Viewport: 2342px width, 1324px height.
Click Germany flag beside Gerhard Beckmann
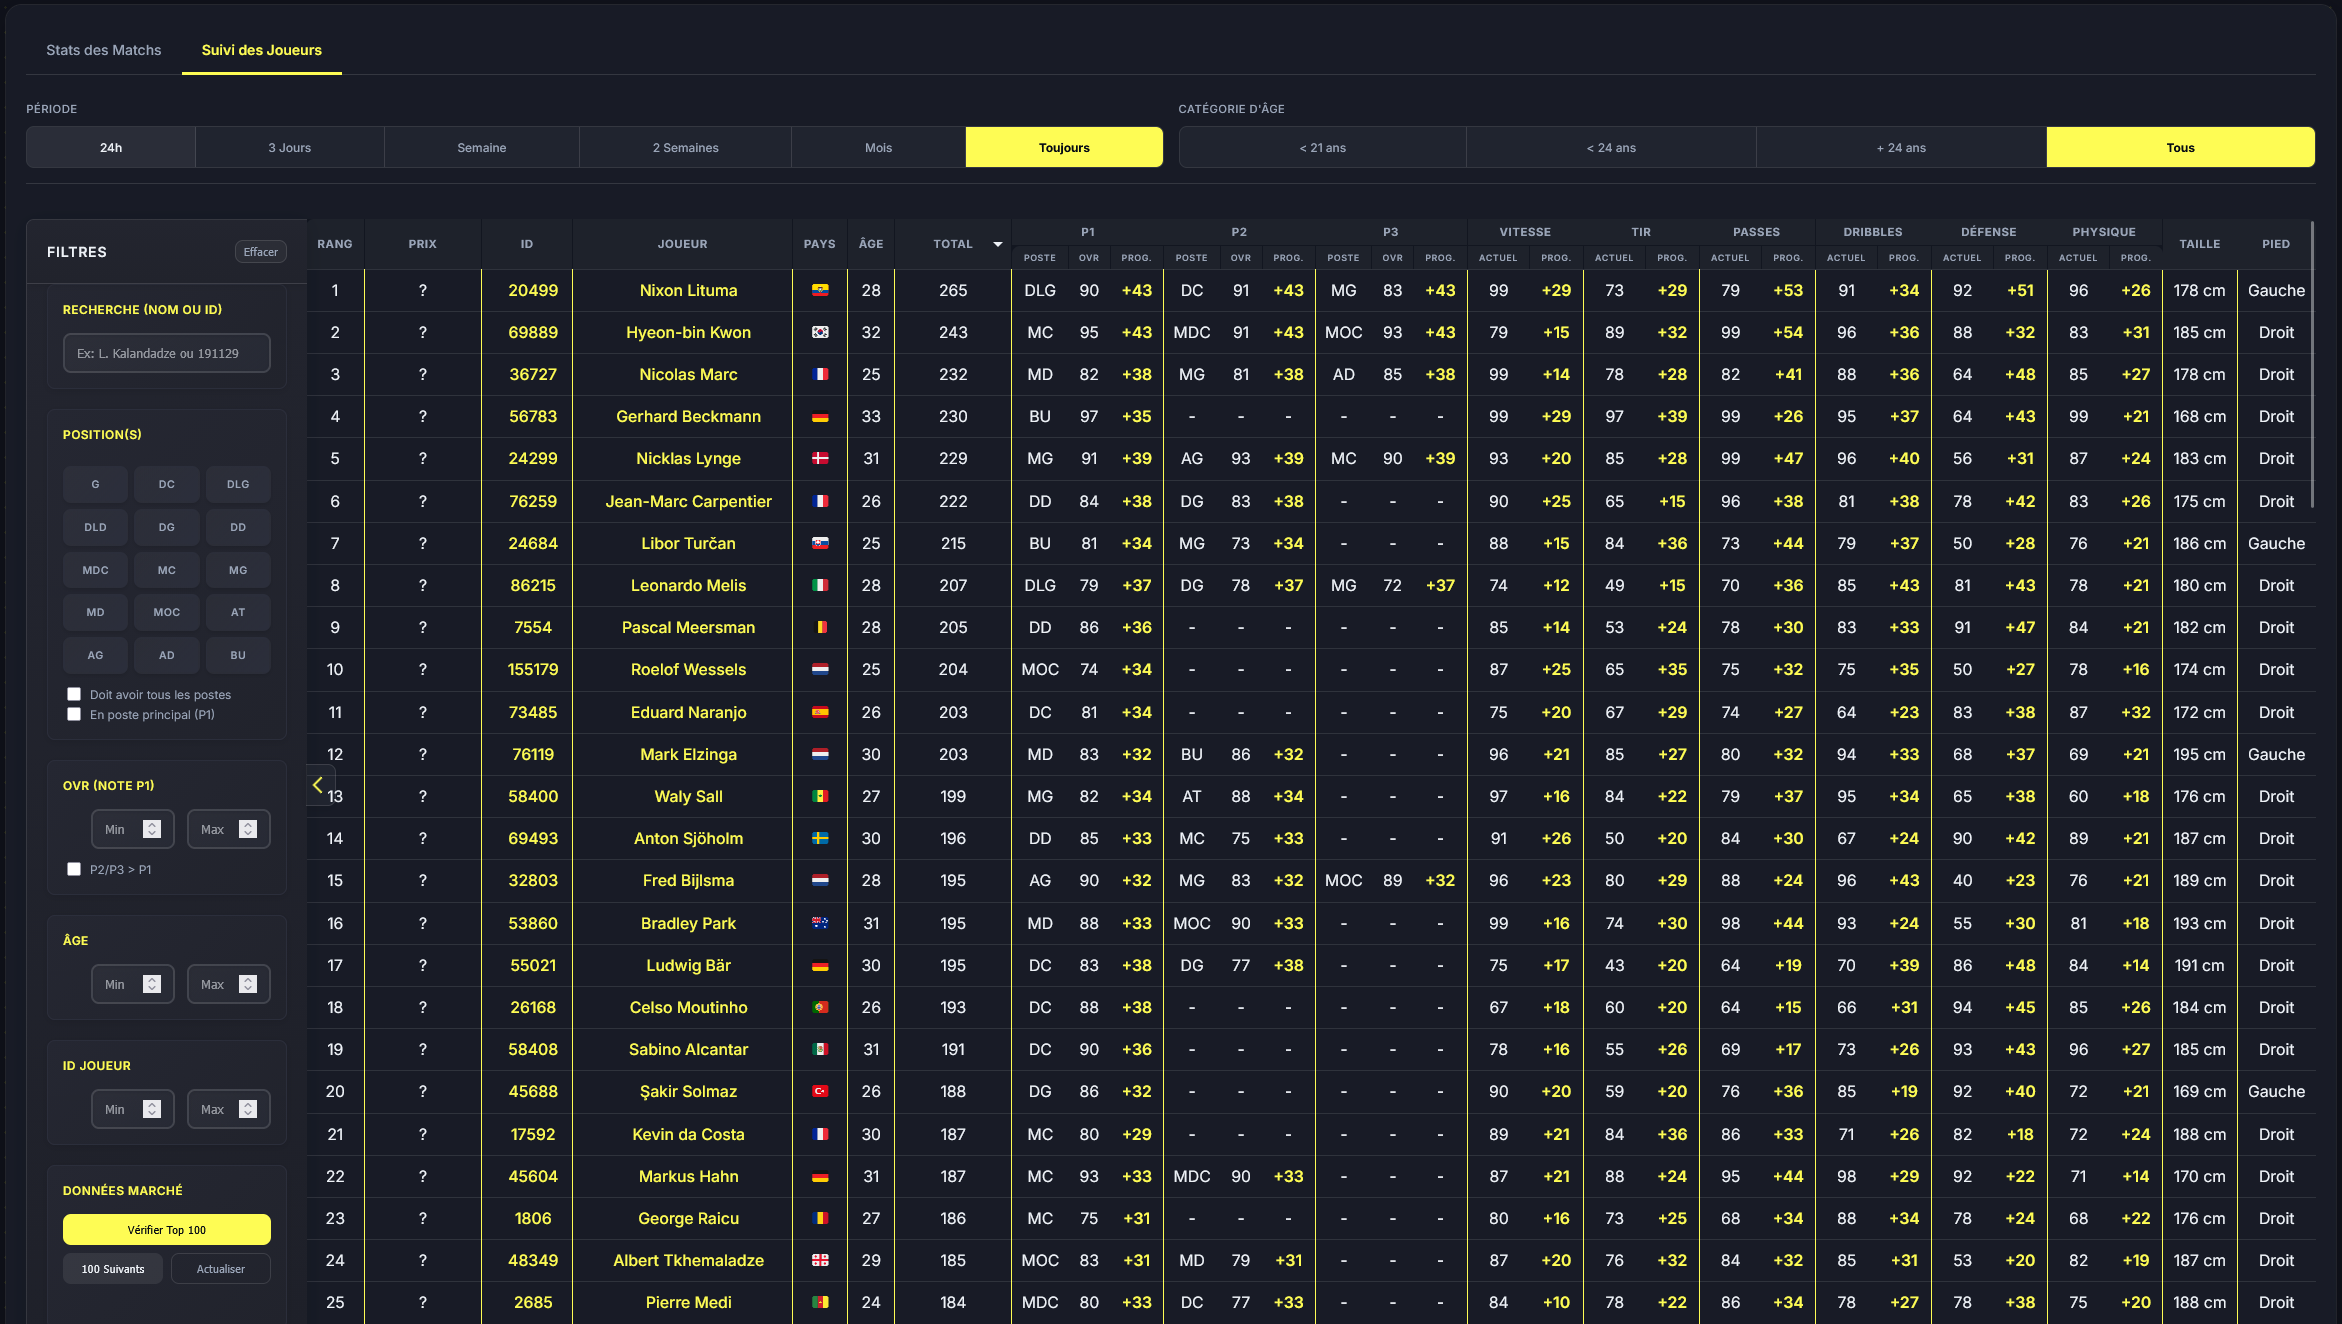[820, 416]
